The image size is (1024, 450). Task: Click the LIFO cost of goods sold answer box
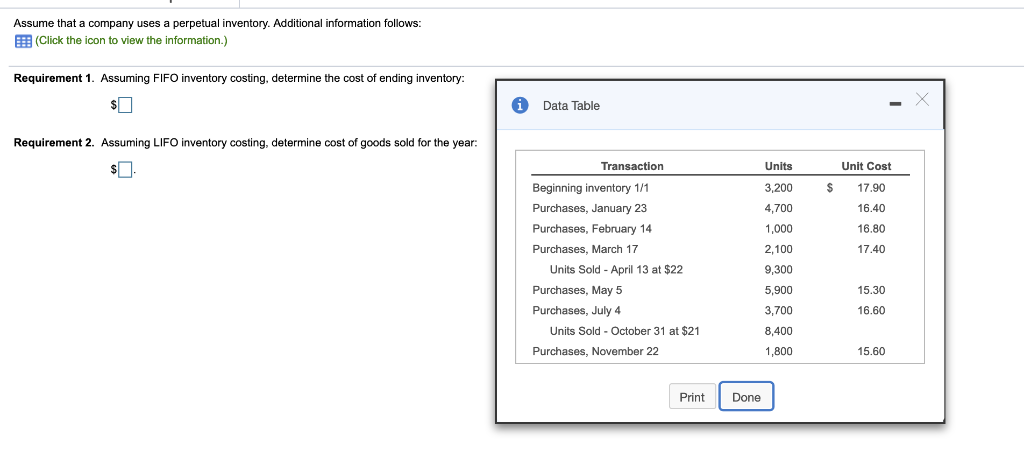[x=125, y=170]
